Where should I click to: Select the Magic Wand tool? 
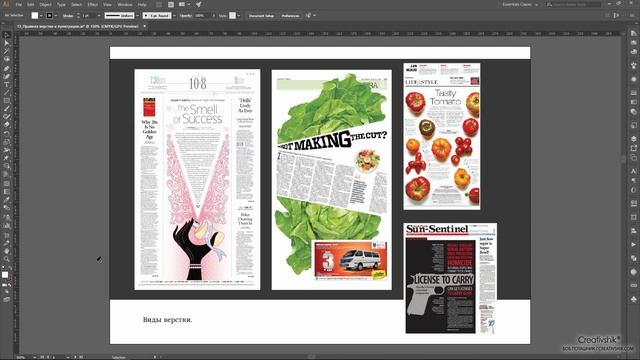click(7, 51)
